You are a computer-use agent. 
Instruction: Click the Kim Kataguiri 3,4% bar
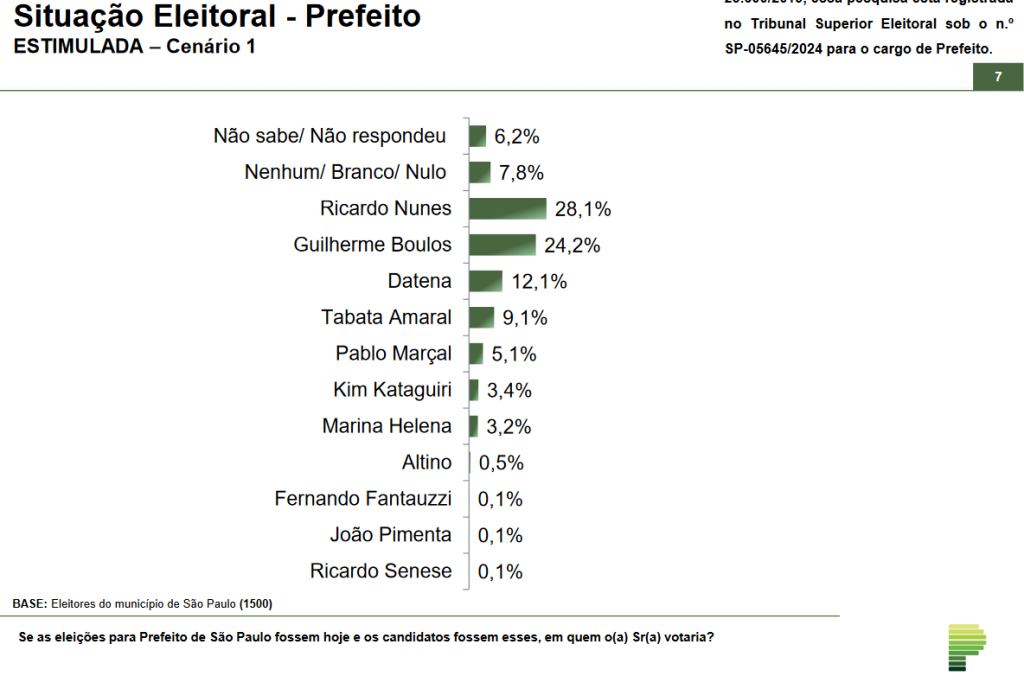click(x=473, y=390)
